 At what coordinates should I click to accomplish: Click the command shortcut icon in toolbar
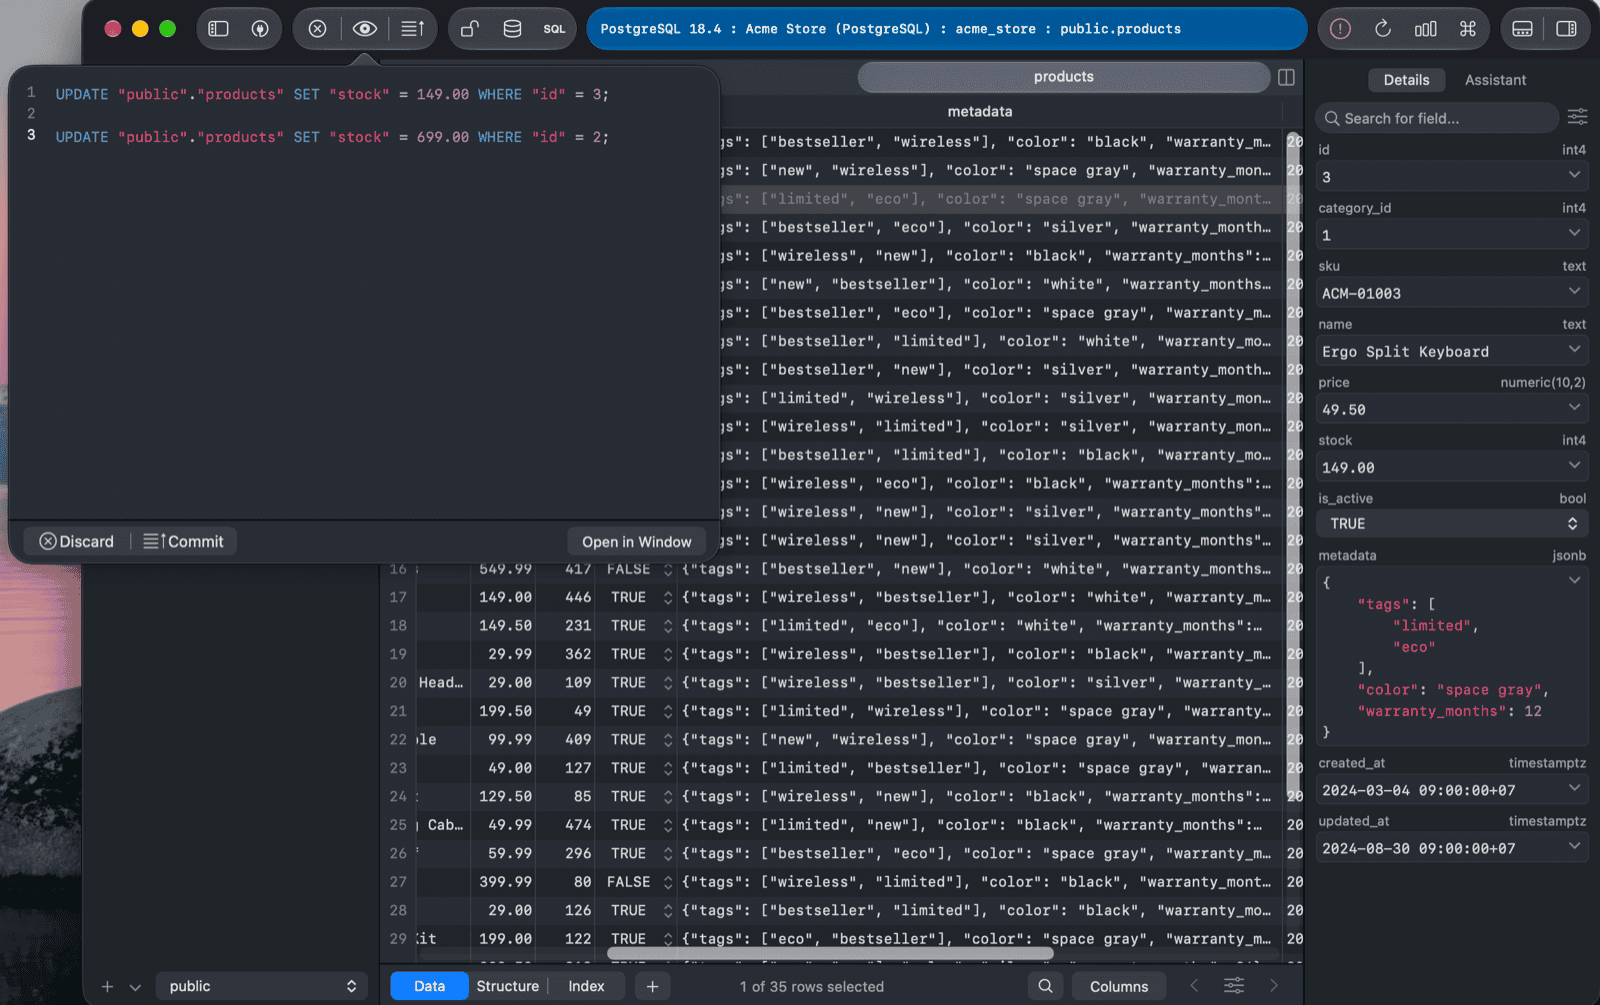pos(1468,29)
